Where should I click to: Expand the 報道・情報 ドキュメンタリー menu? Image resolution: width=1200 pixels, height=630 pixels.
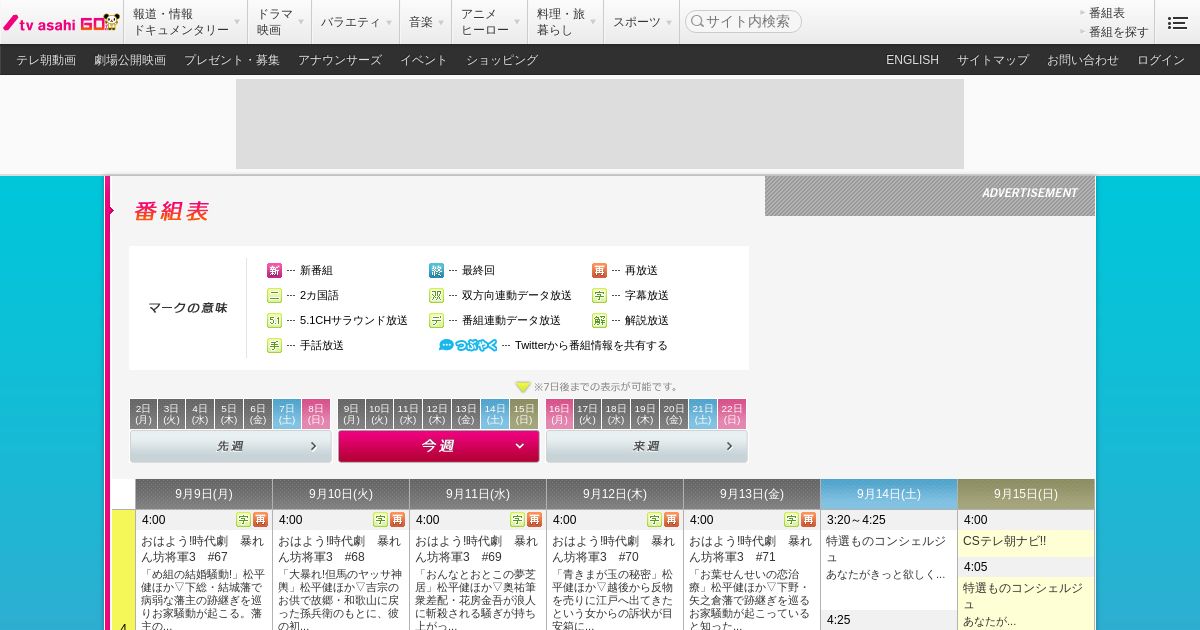click(x=186, y=22)
